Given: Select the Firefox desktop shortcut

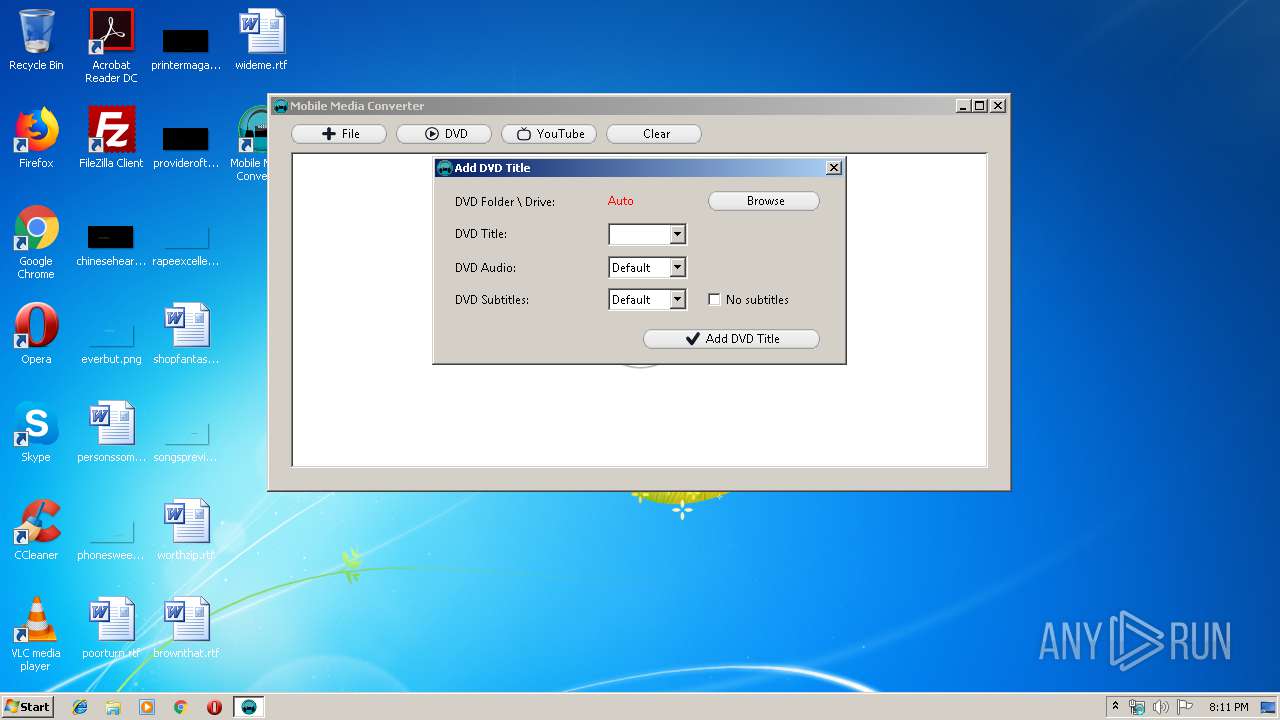Looking at the screenshot, I should [36, 138].
